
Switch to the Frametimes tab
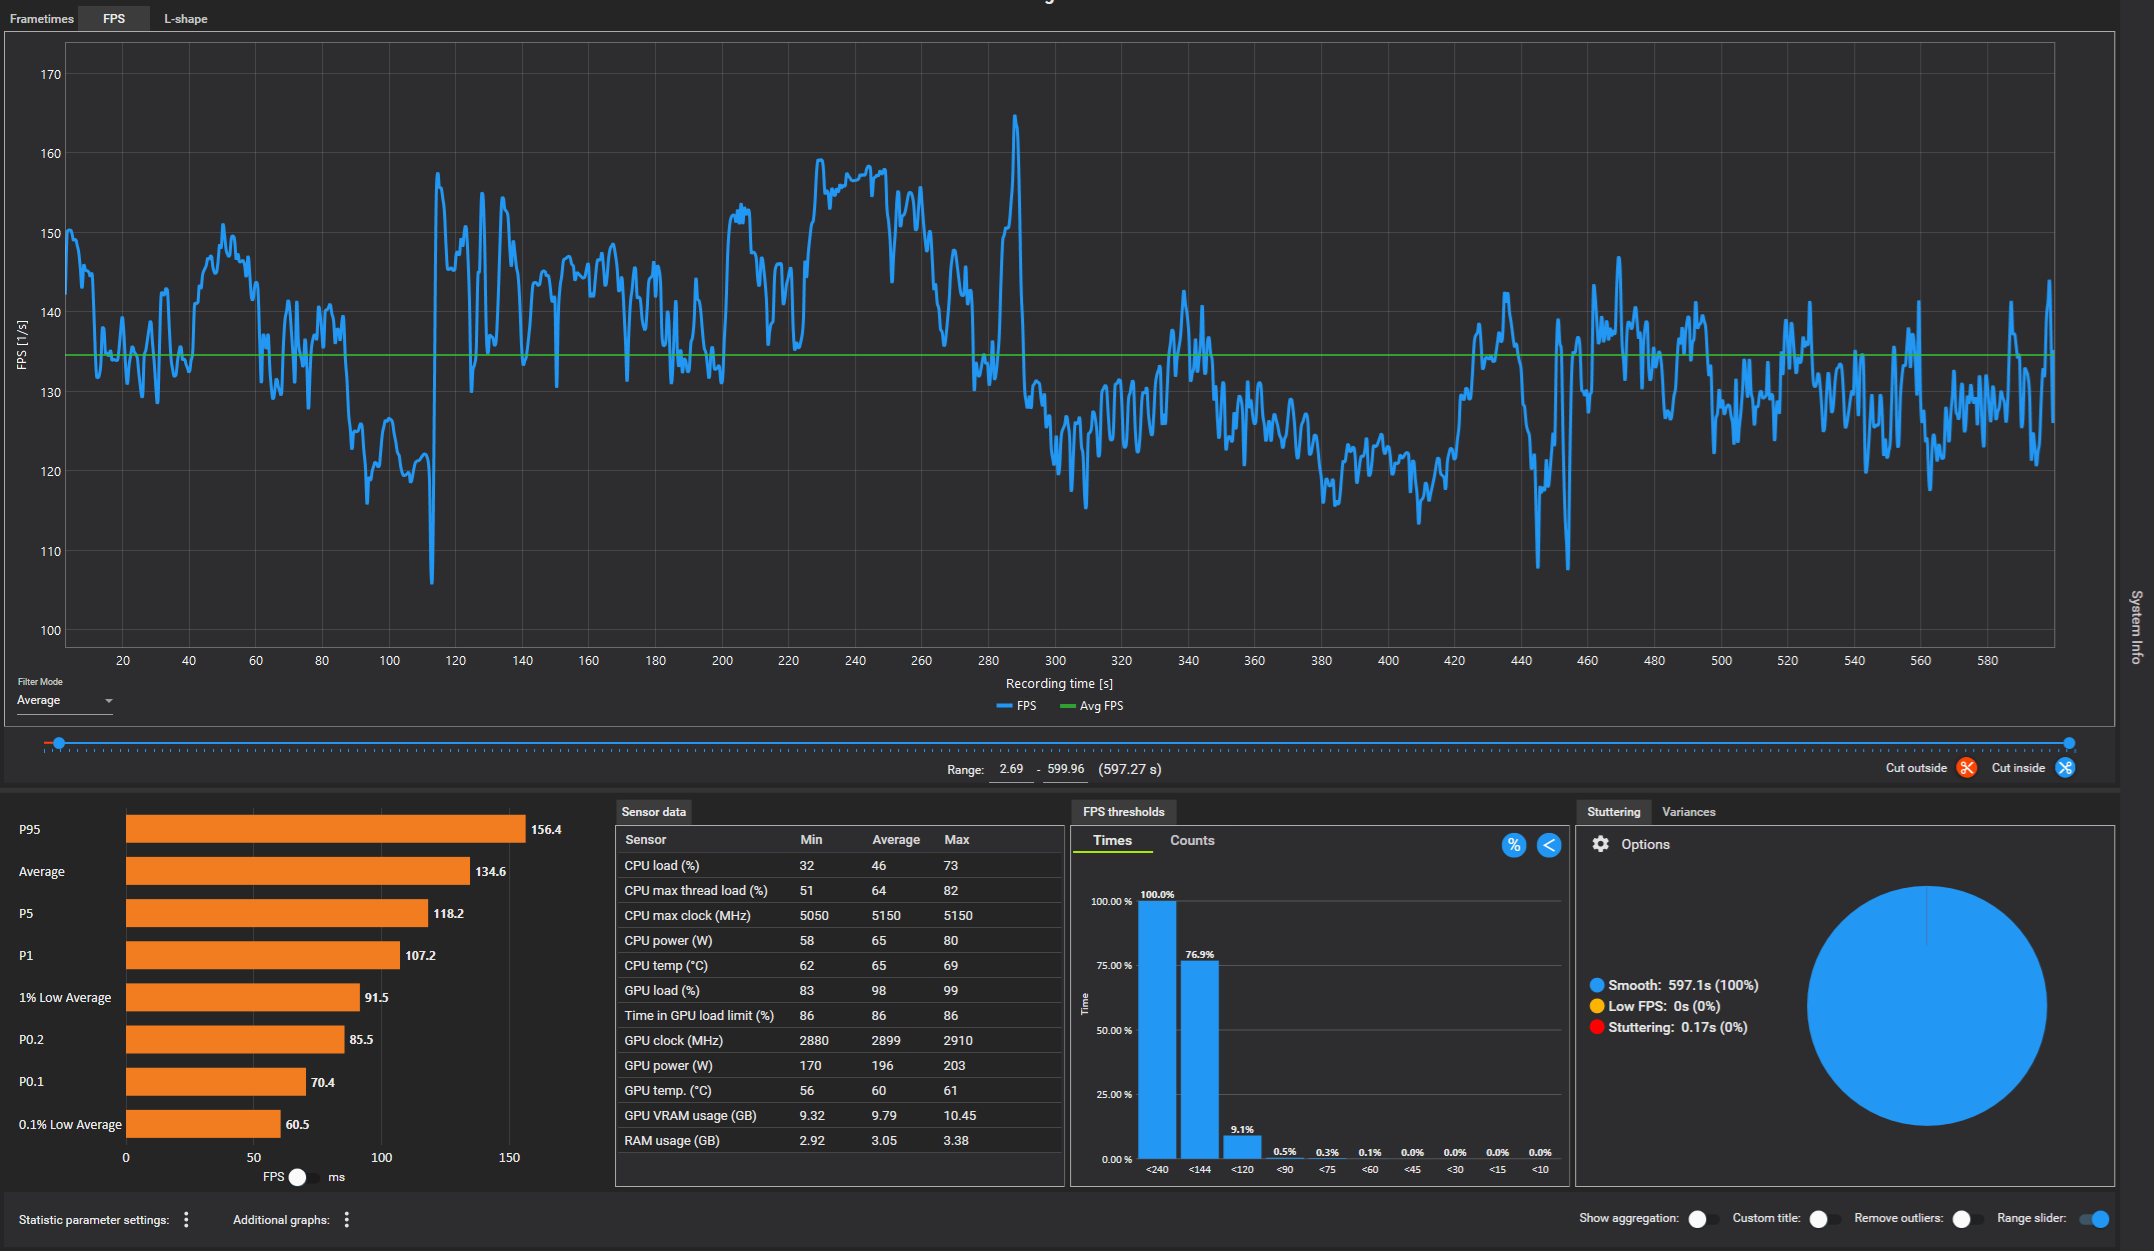(x=41, y=19)
